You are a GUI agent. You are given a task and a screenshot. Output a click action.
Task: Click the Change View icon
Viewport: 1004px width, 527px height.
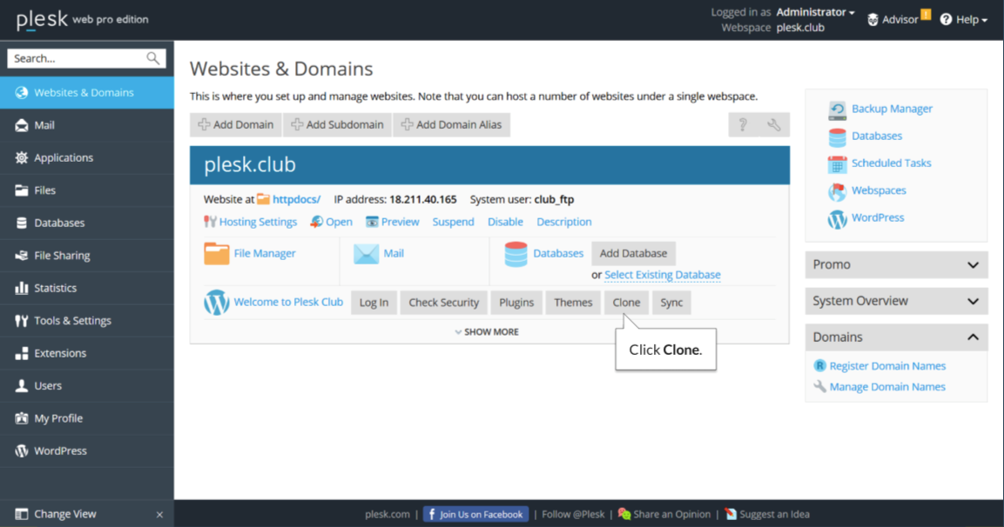coord(21,514)
